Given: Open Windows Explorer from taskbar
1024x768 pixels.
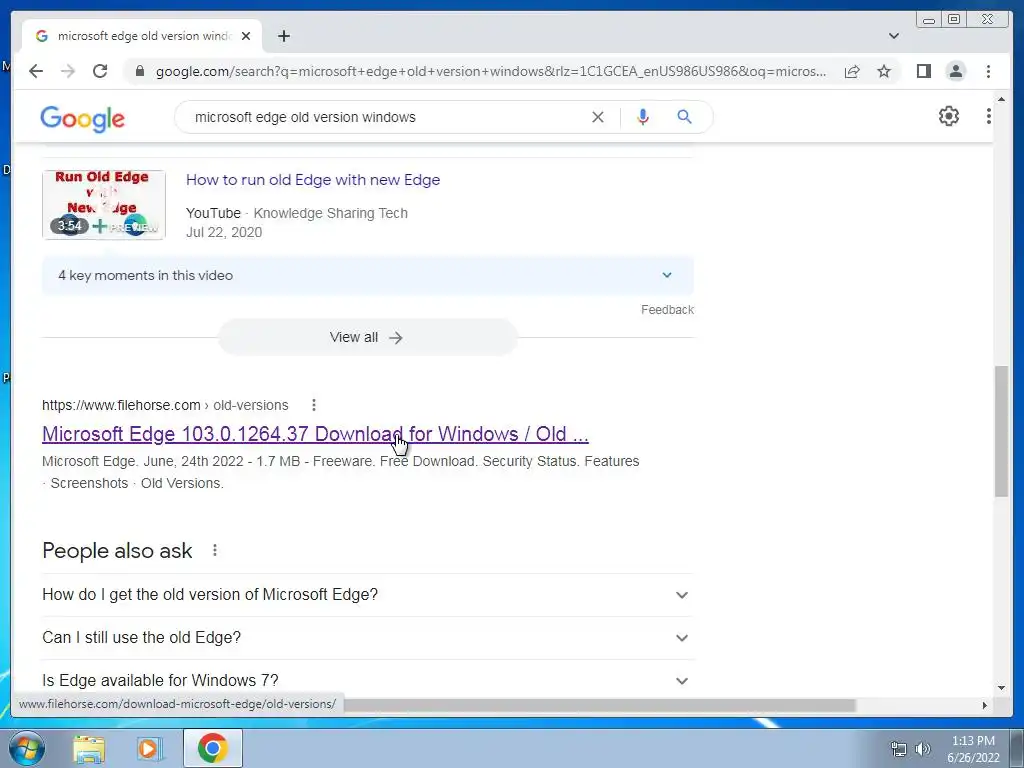Looking at the screenshot, I should point(88,748).
